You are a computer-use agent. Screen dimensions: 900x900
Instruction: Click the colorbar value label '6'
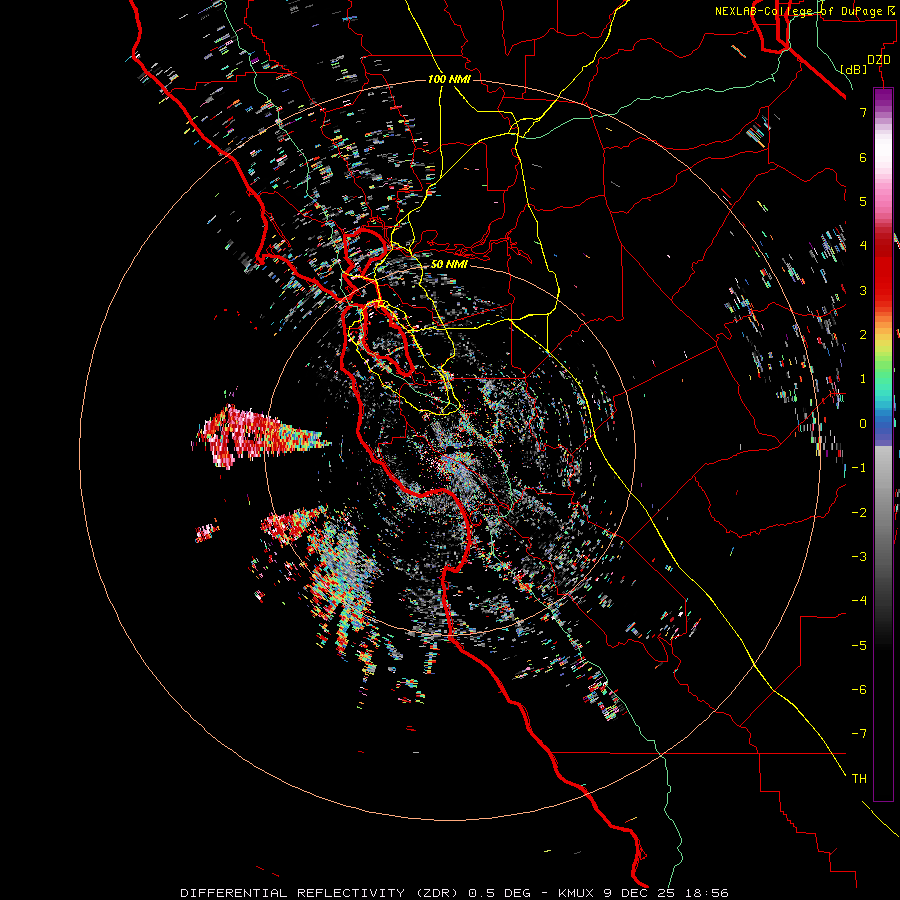[863, 157]
